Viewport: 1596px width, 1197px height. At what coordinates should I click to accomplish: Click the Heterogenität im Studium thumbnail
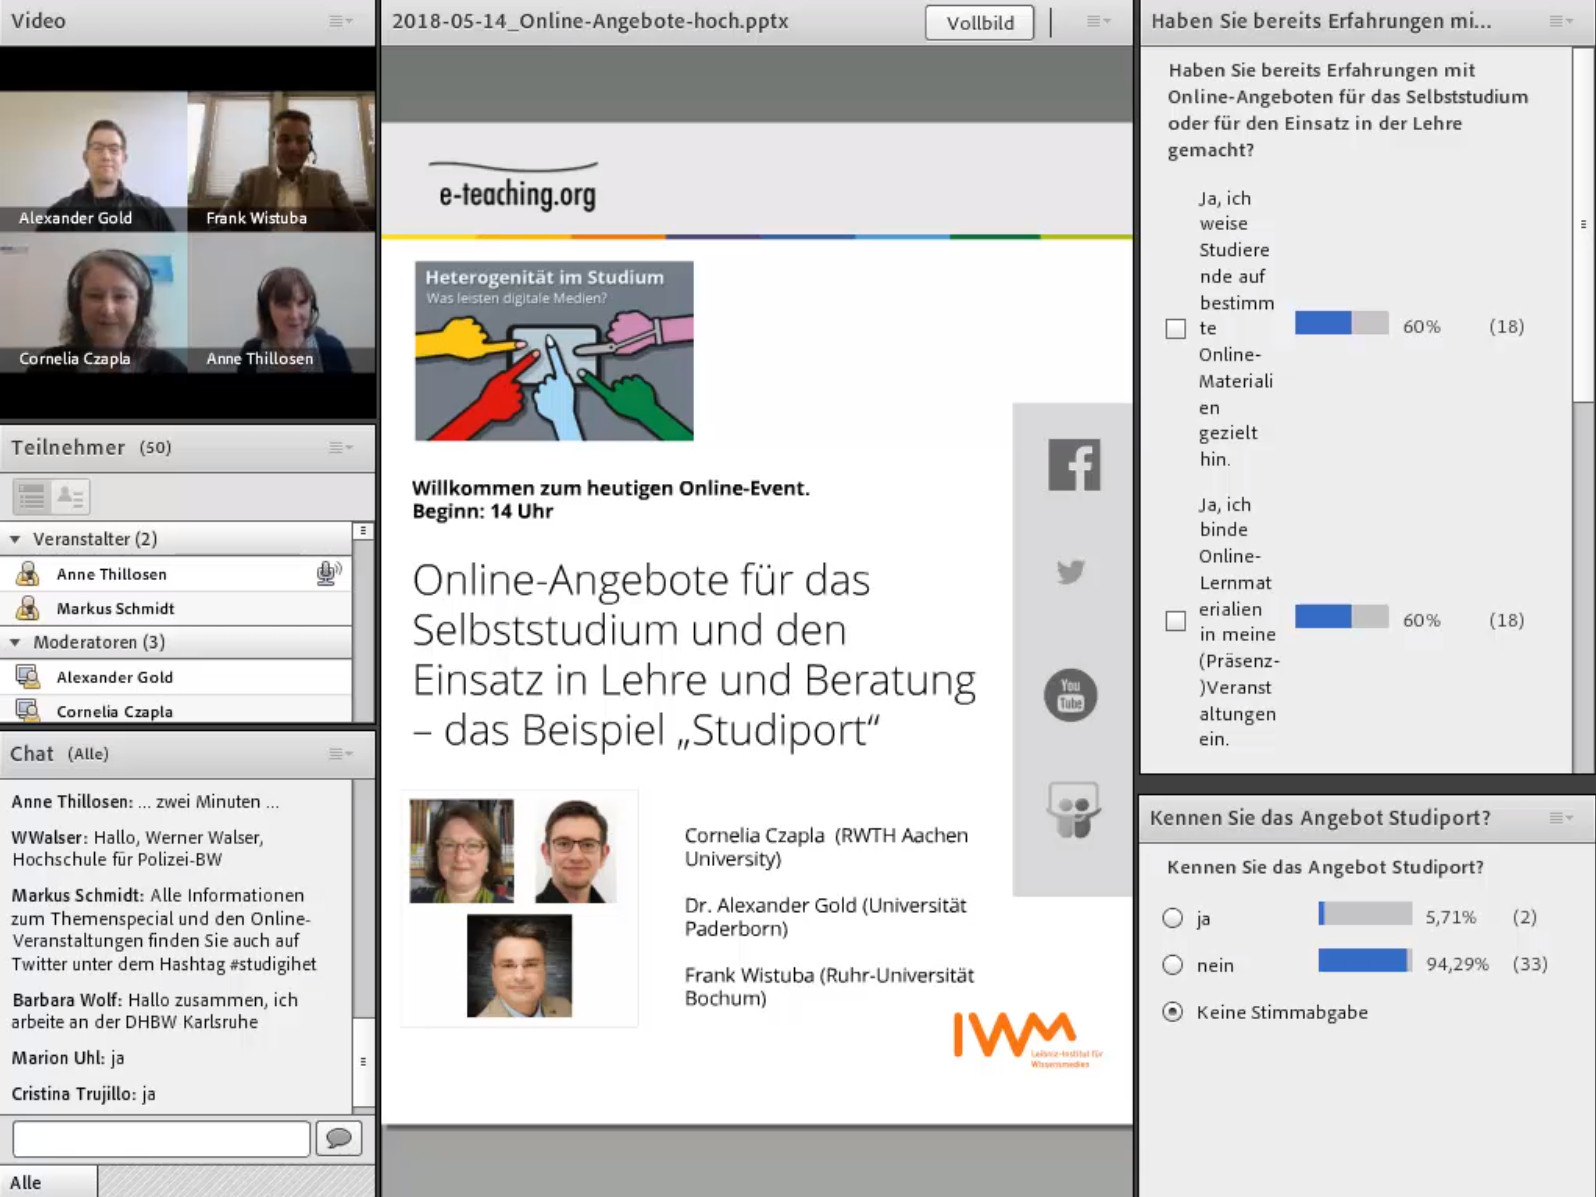click(x=554, y=351)
